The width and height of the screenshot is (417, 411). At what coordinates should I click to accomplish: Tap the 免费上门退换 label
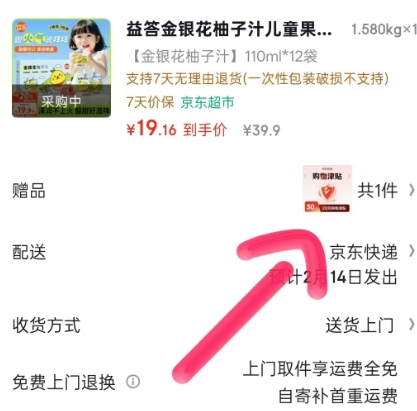64,382
